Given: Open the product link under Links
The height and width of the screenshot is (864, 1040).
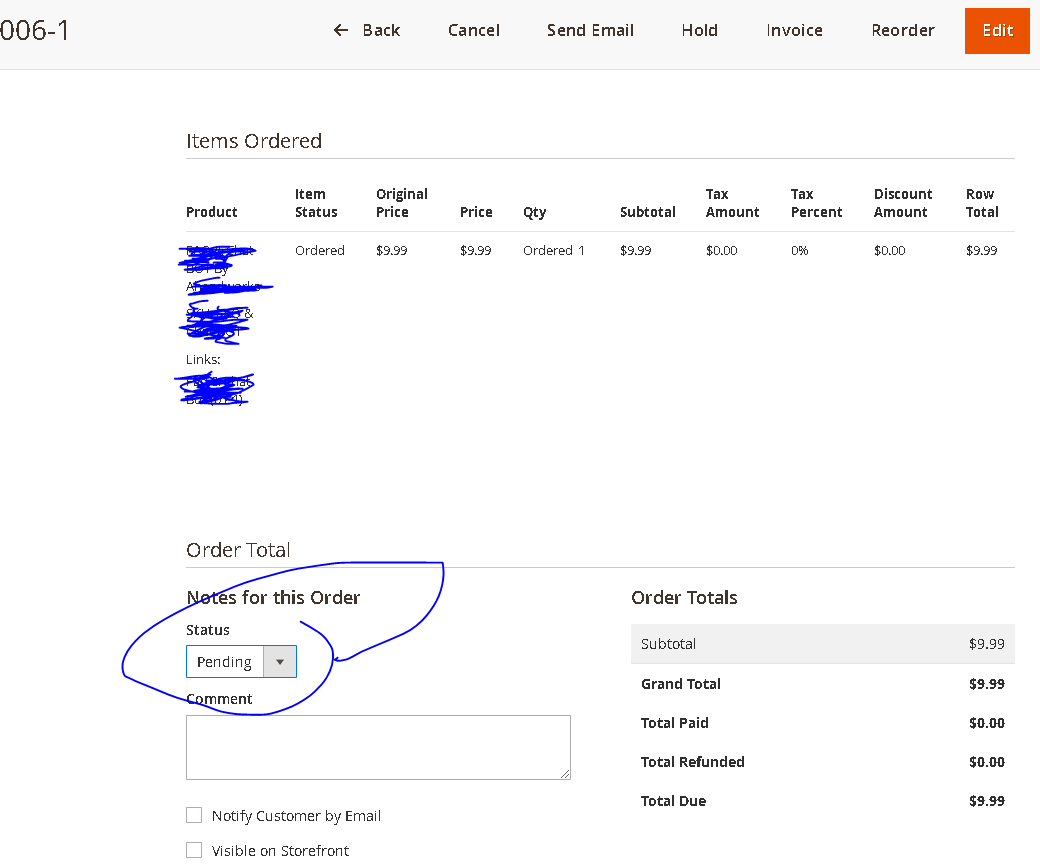Looking at the screenshot, I should click(213, 385).
